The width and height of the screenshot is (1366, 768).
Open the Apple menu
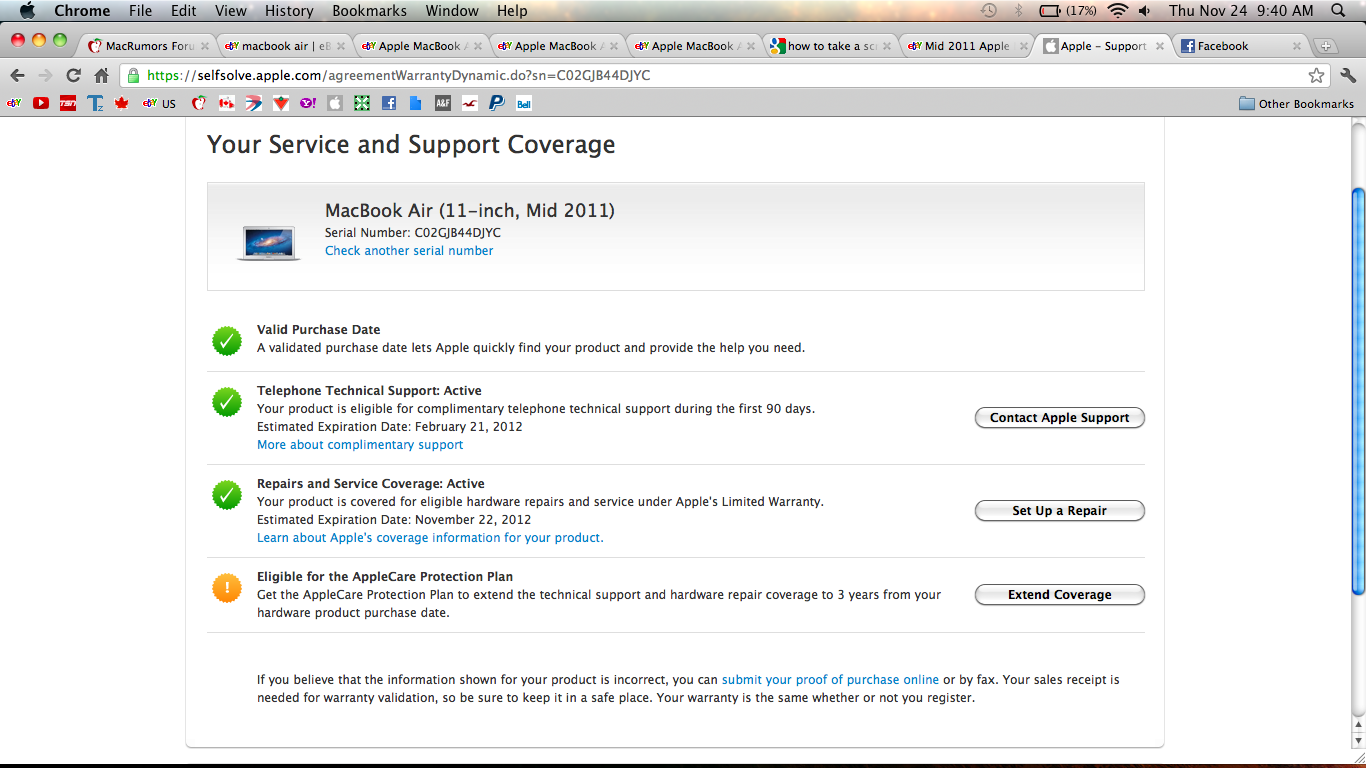pyautogui.click(x=27, y=11)
